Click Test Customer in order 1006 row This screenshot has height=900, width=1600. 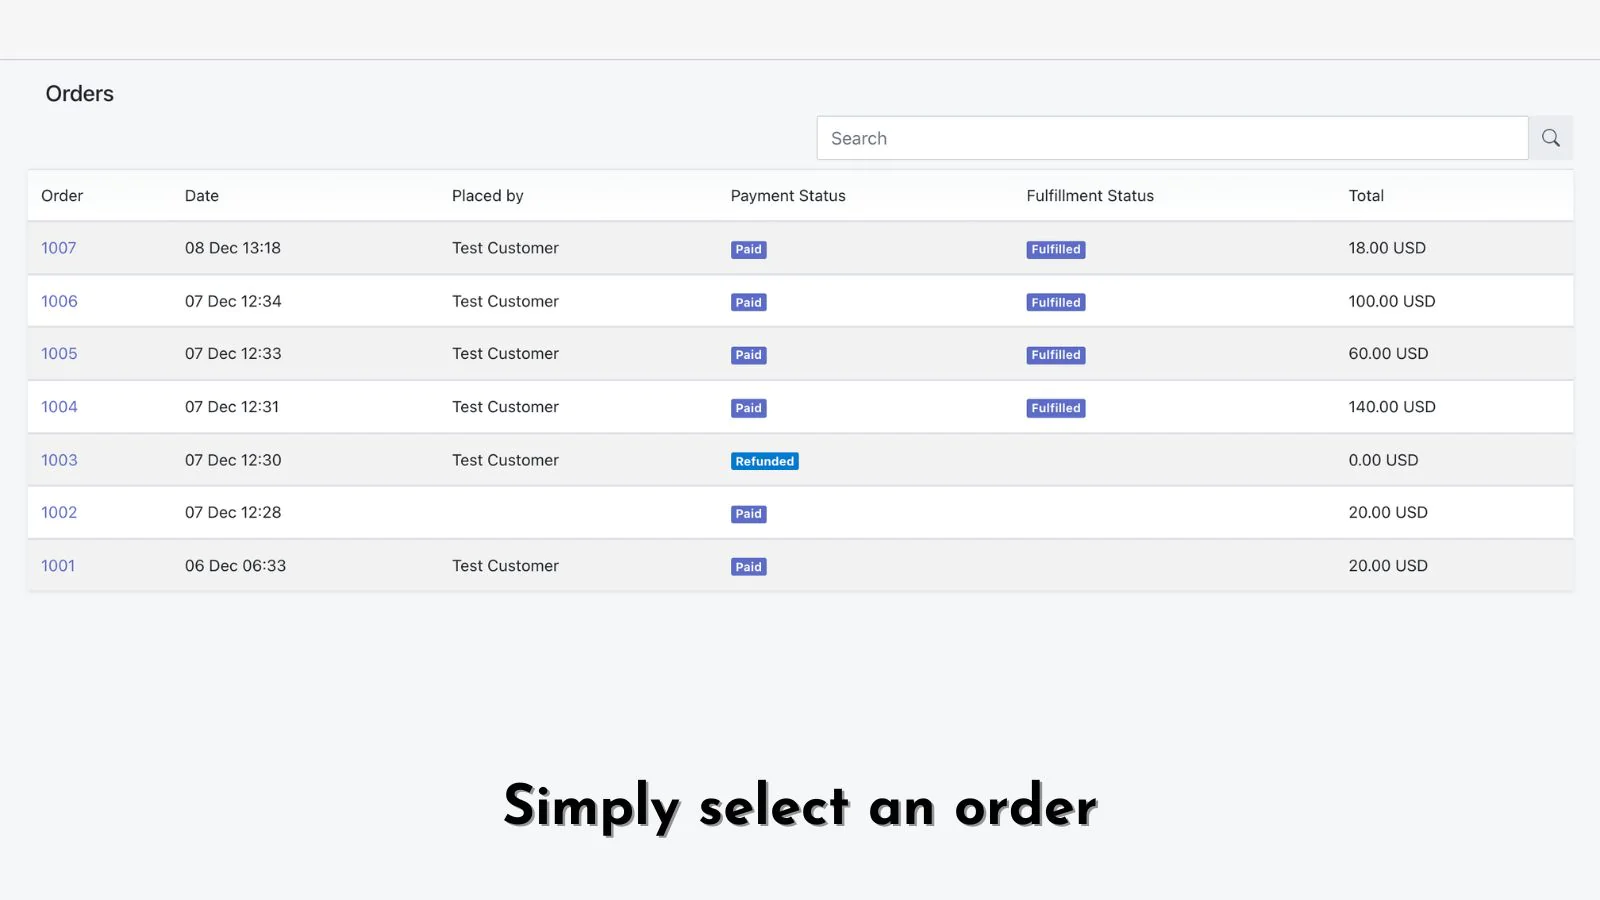point(505,301)
